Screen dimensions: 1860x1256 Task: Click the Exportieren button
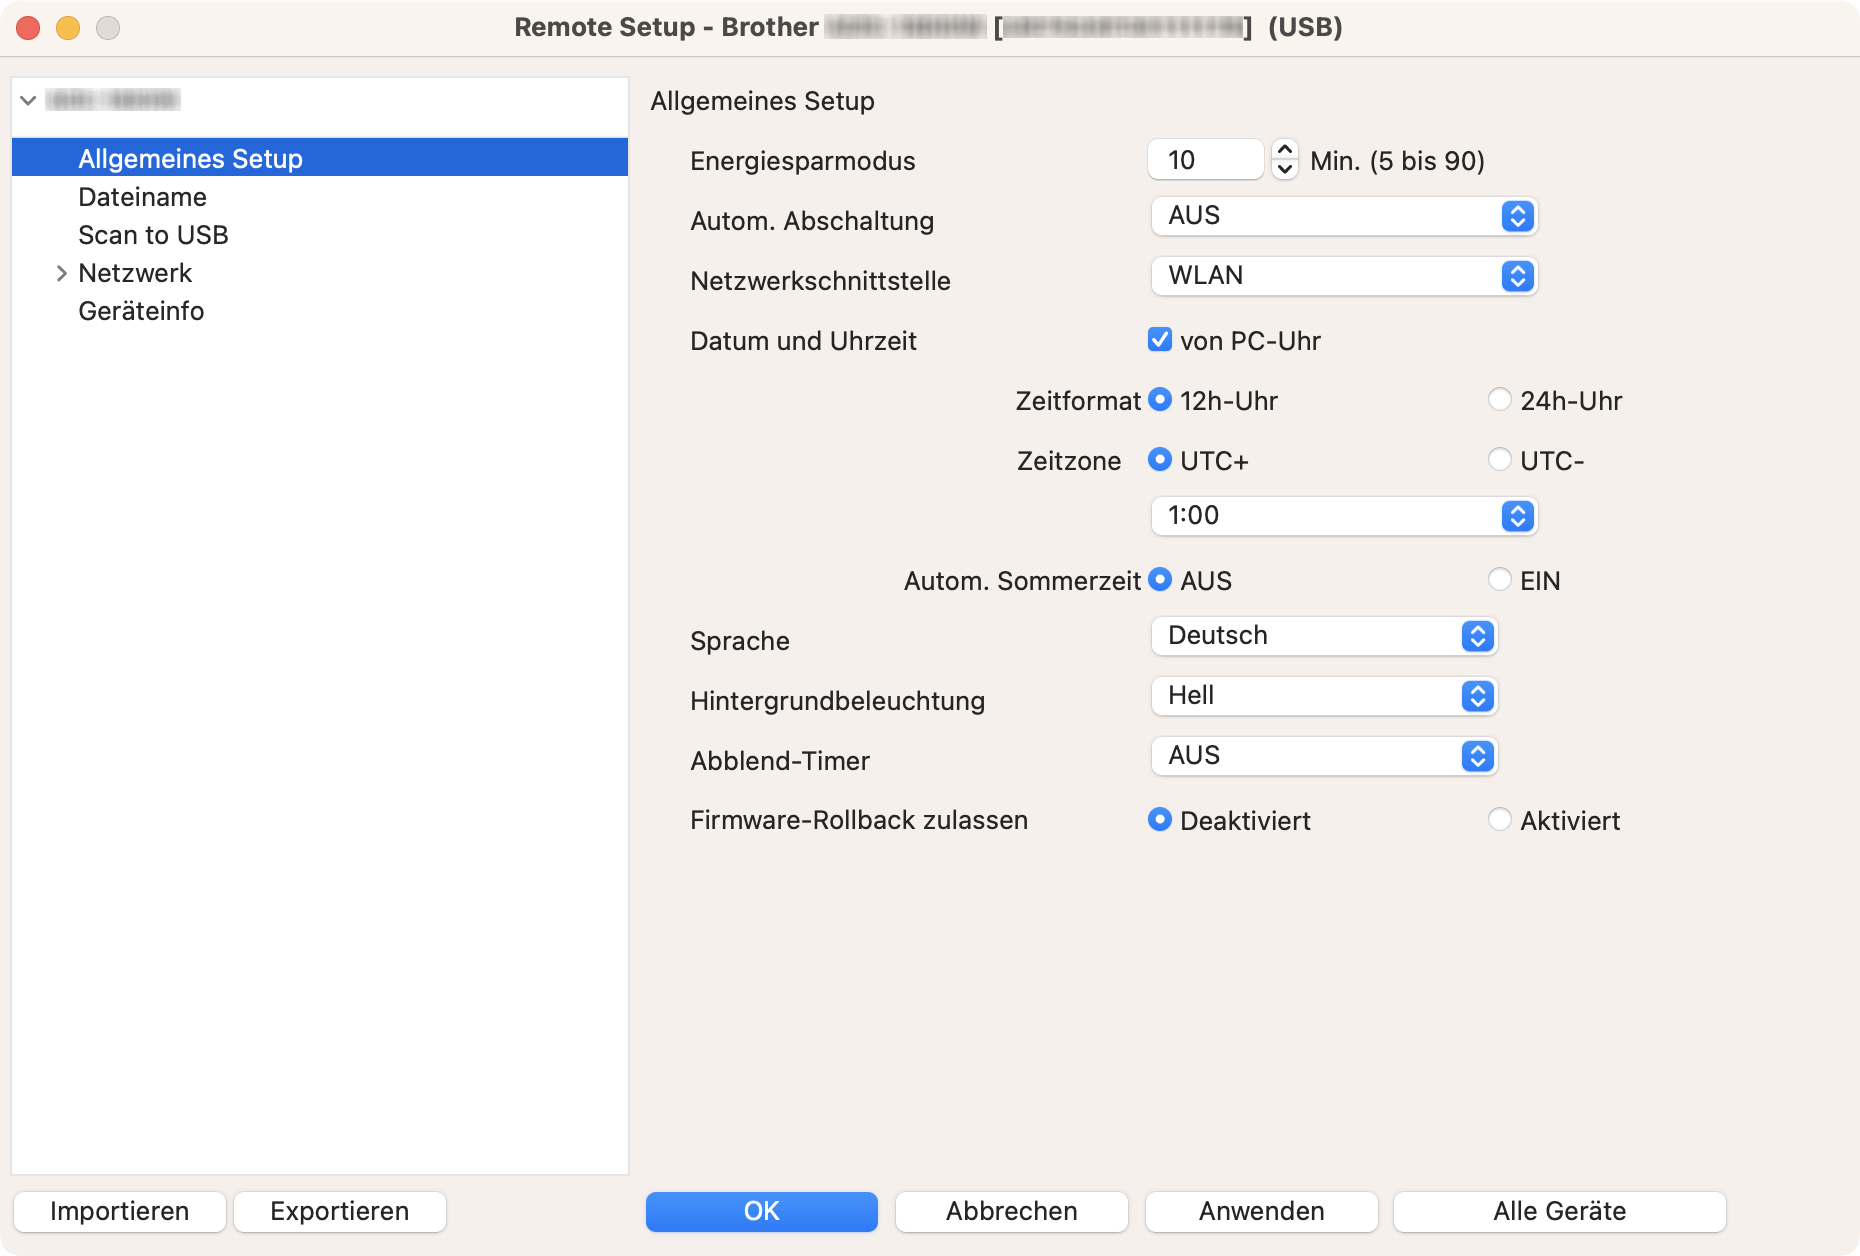340,1211
